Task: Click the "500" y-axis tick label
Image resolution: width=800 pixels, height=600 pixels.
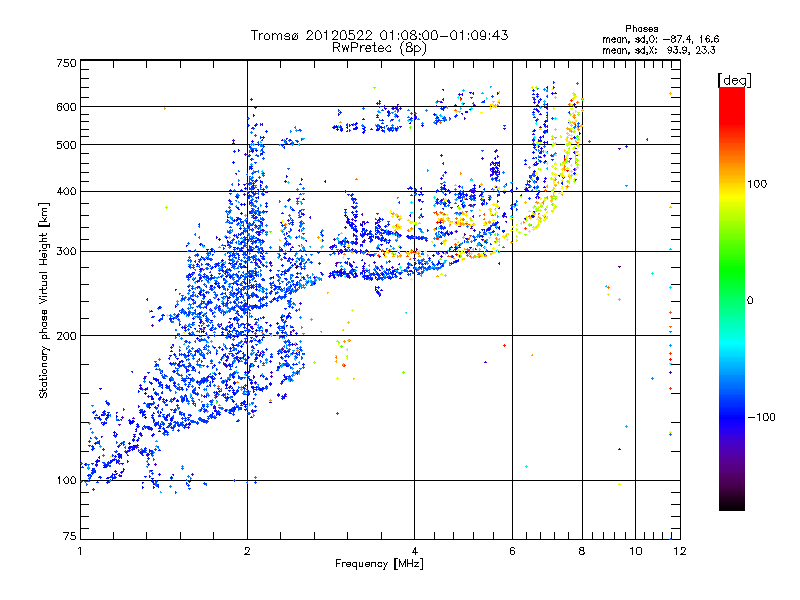Action: [x=66, y=145]
